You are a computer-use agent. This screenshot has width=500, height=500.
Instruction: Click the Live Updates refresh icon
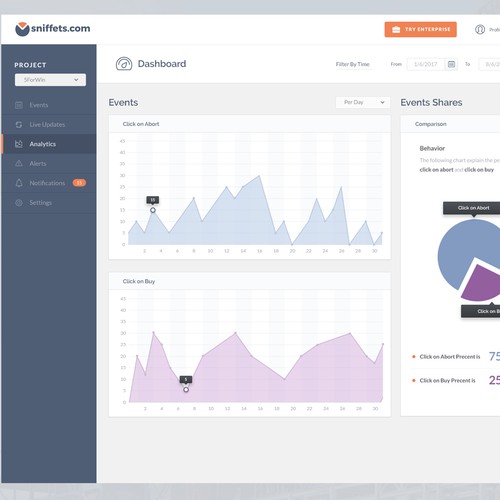coord(19,125)
